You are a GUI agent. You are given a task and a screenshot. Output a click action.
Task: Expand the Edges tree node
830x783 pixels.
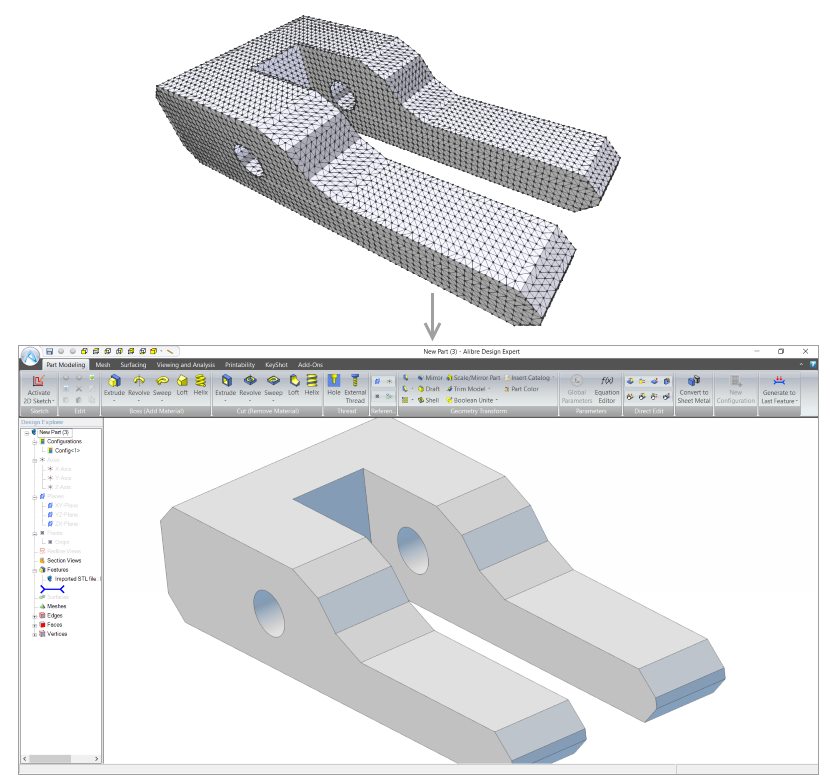35,615
